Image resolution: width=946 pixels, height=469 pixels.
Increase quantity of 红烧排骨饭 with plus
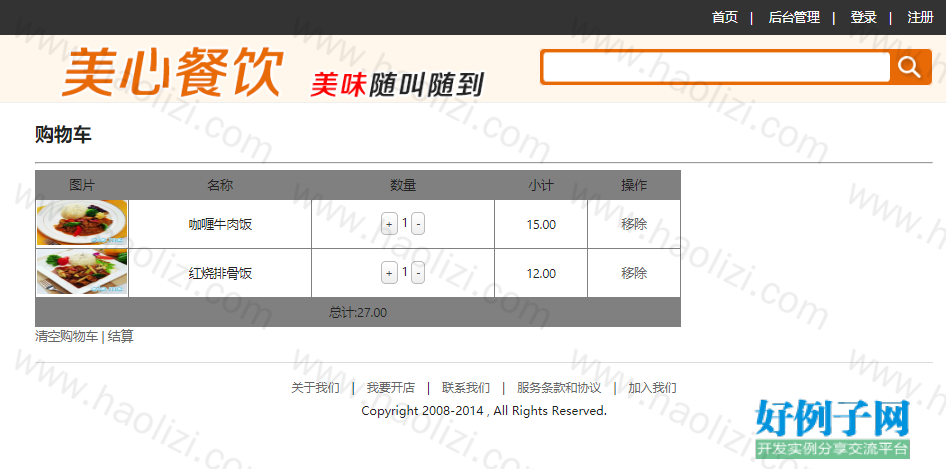(389, 273)
